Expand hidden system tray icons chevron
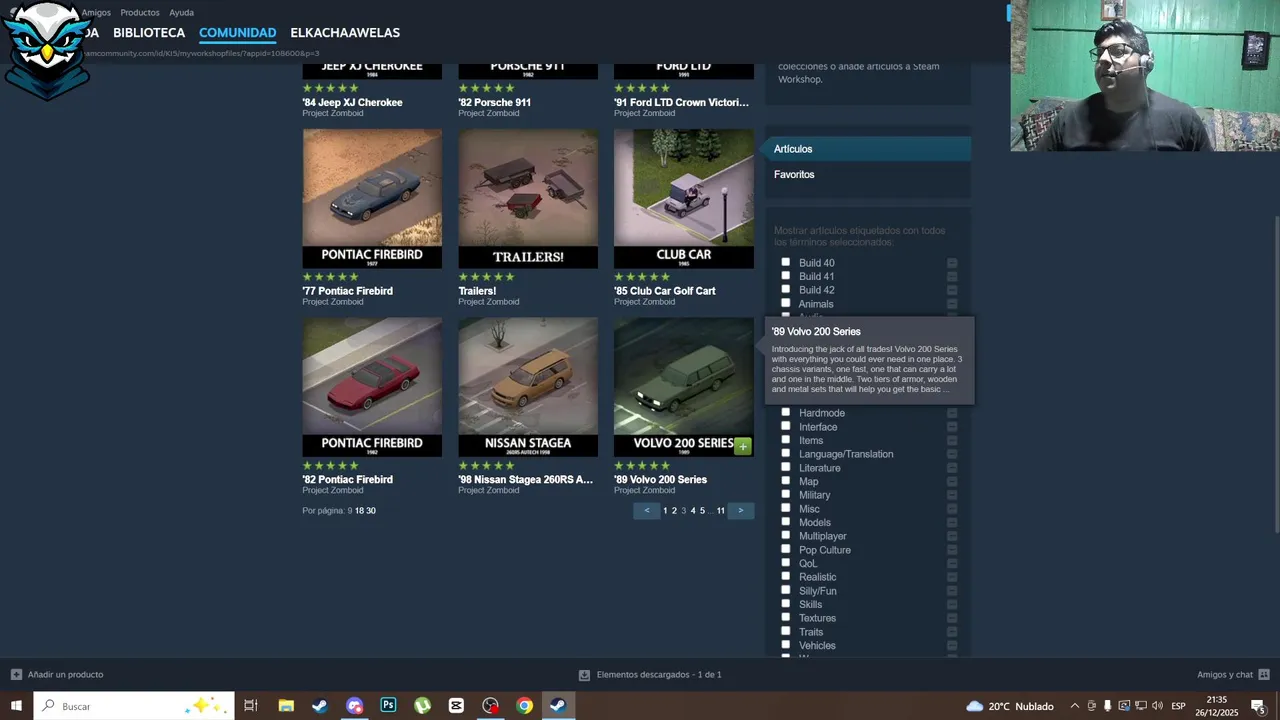The height and width of the screenshot is (720, 1280). tap(1075, 706)
